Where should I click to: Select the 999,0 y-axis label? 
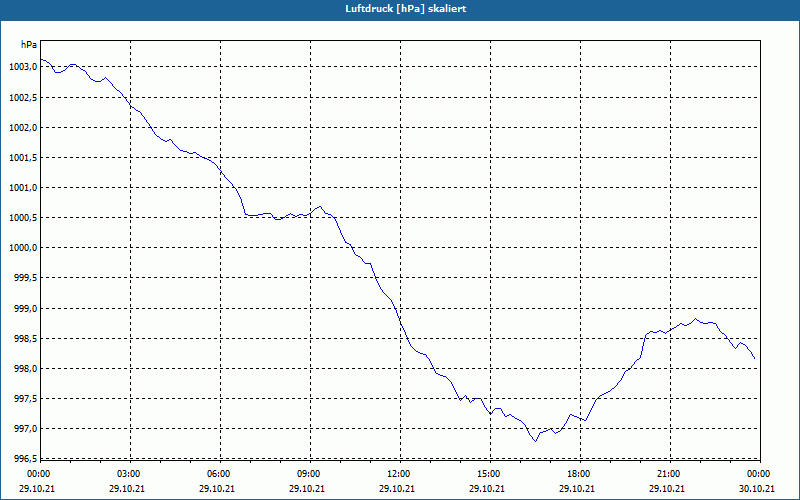[x=25, y=309]
